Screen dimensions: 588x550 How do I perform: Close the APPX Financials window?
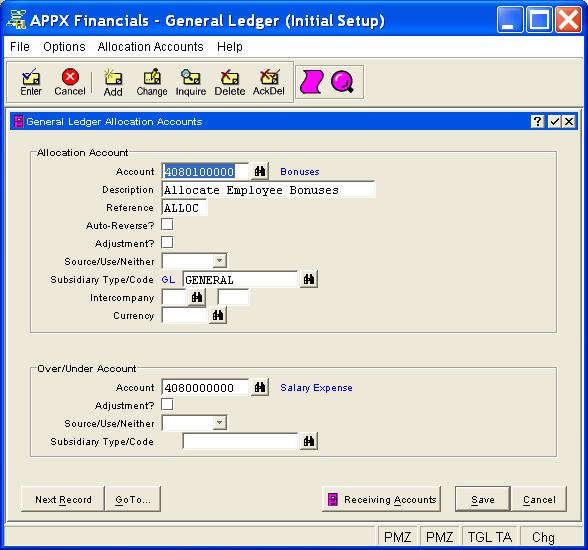point(568,19)
